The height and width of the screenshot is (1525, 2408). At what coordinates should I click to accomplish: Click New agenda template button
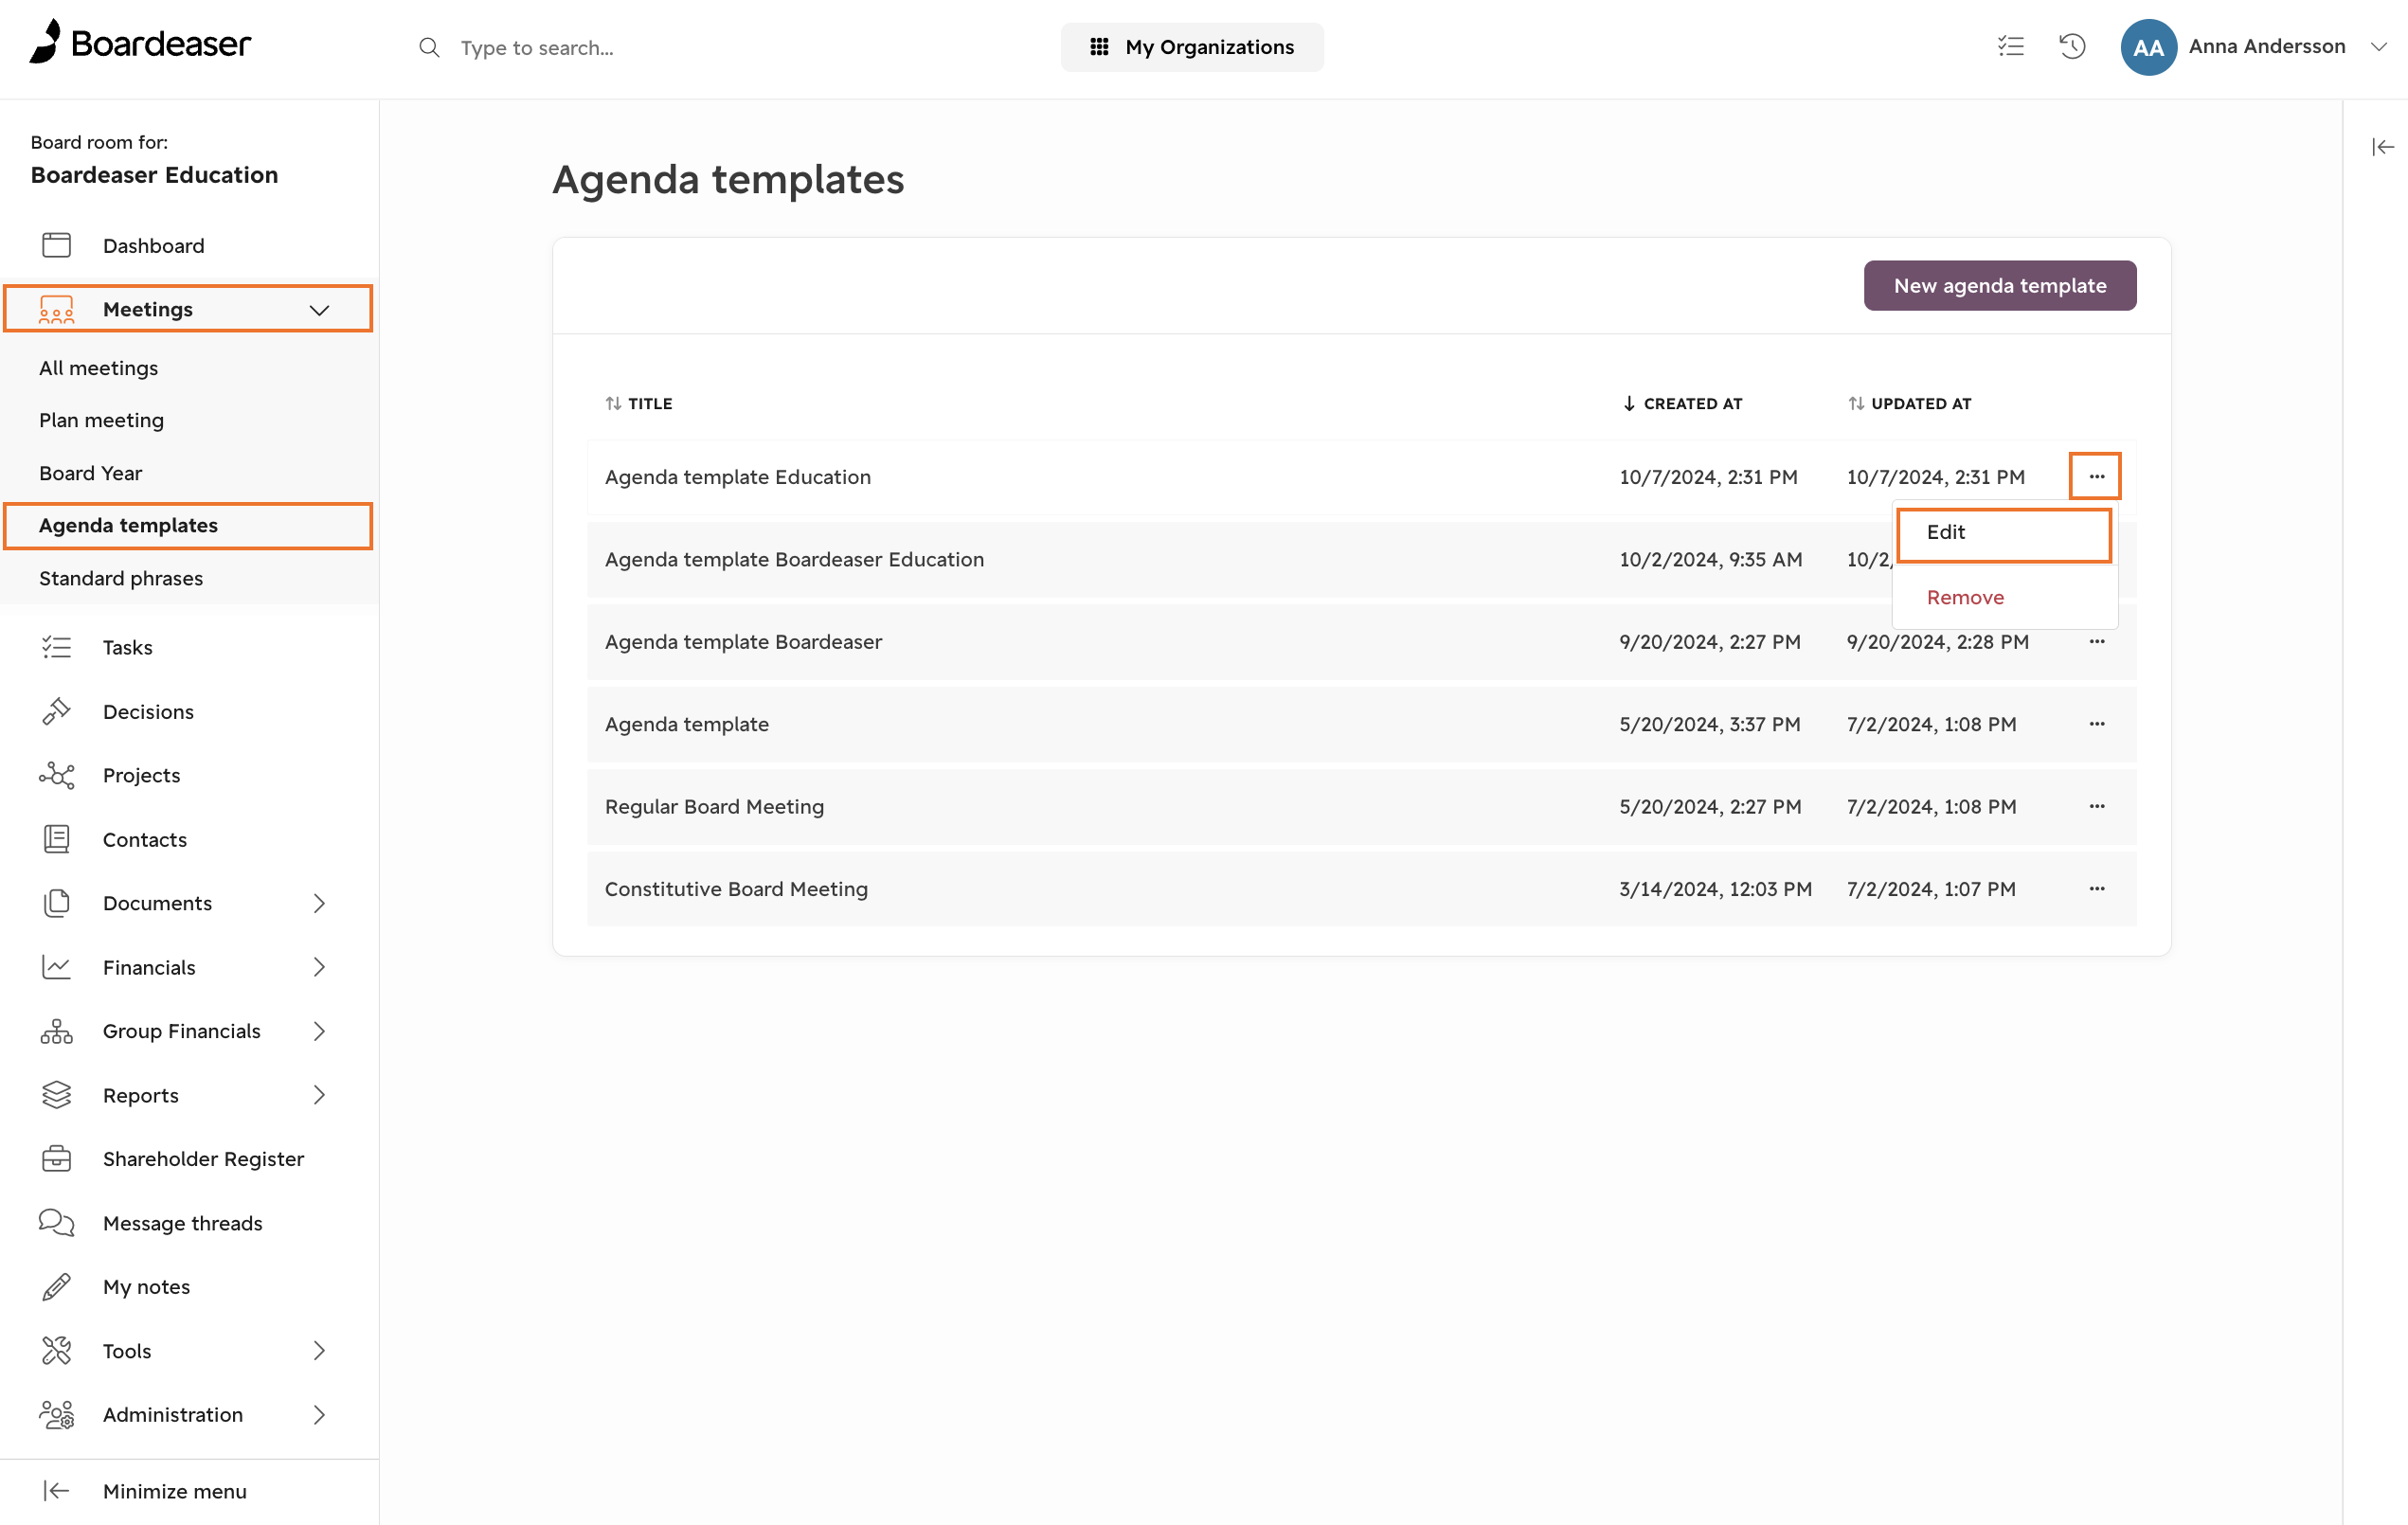[2000, 286]
